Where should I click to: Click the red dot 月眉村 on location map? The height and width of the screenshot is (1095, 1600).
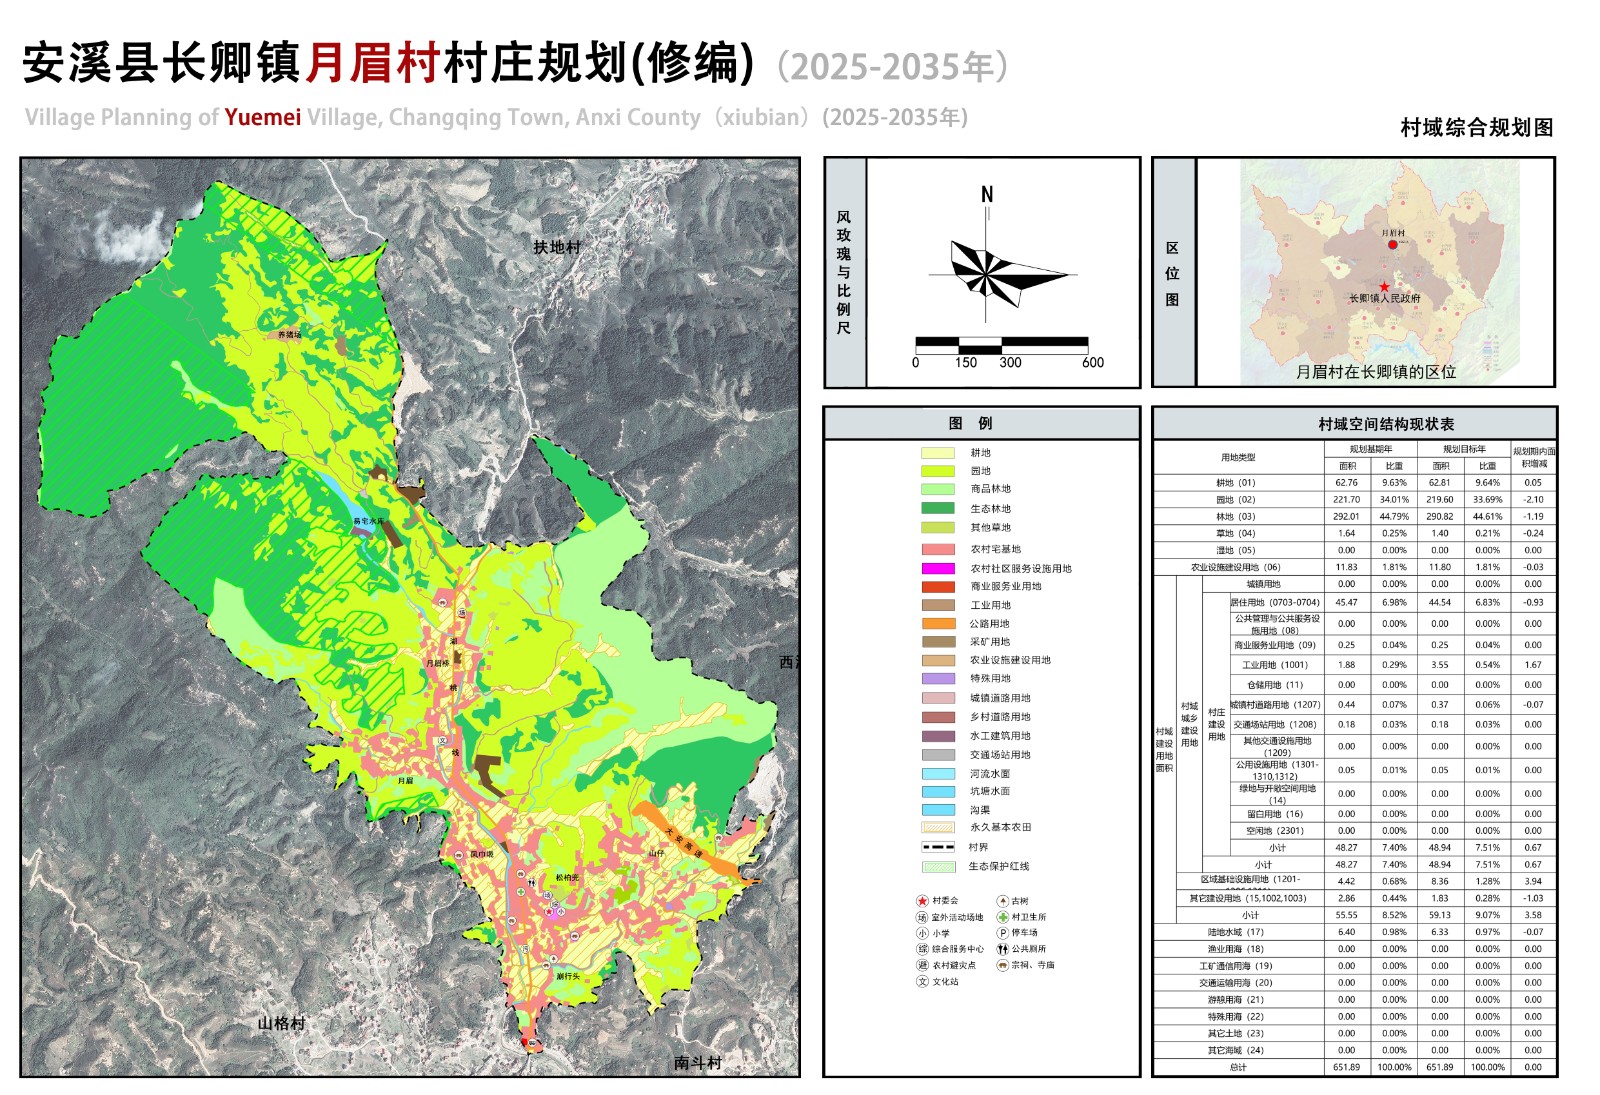1392,244
